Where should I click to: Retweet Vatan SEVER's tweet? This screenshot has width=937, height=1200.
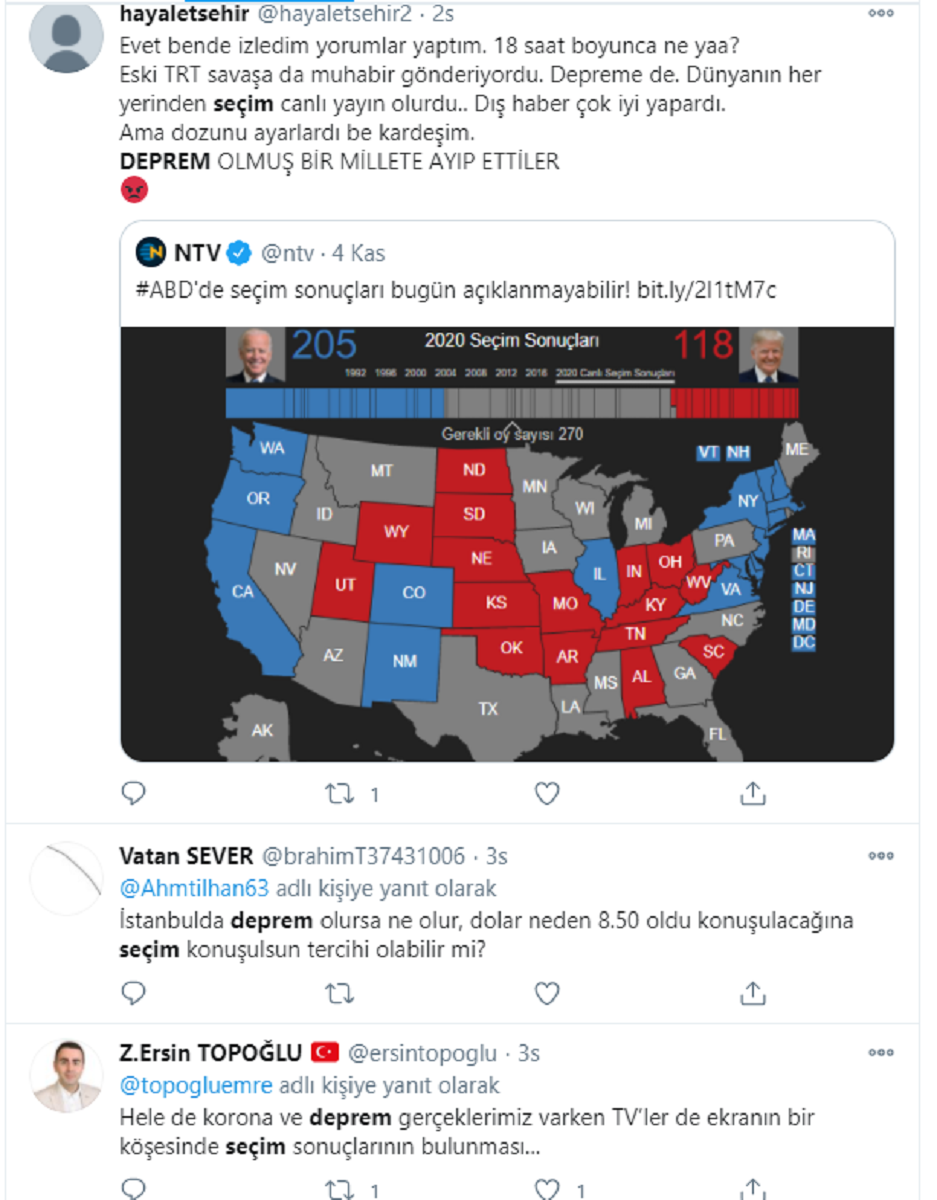340,993
